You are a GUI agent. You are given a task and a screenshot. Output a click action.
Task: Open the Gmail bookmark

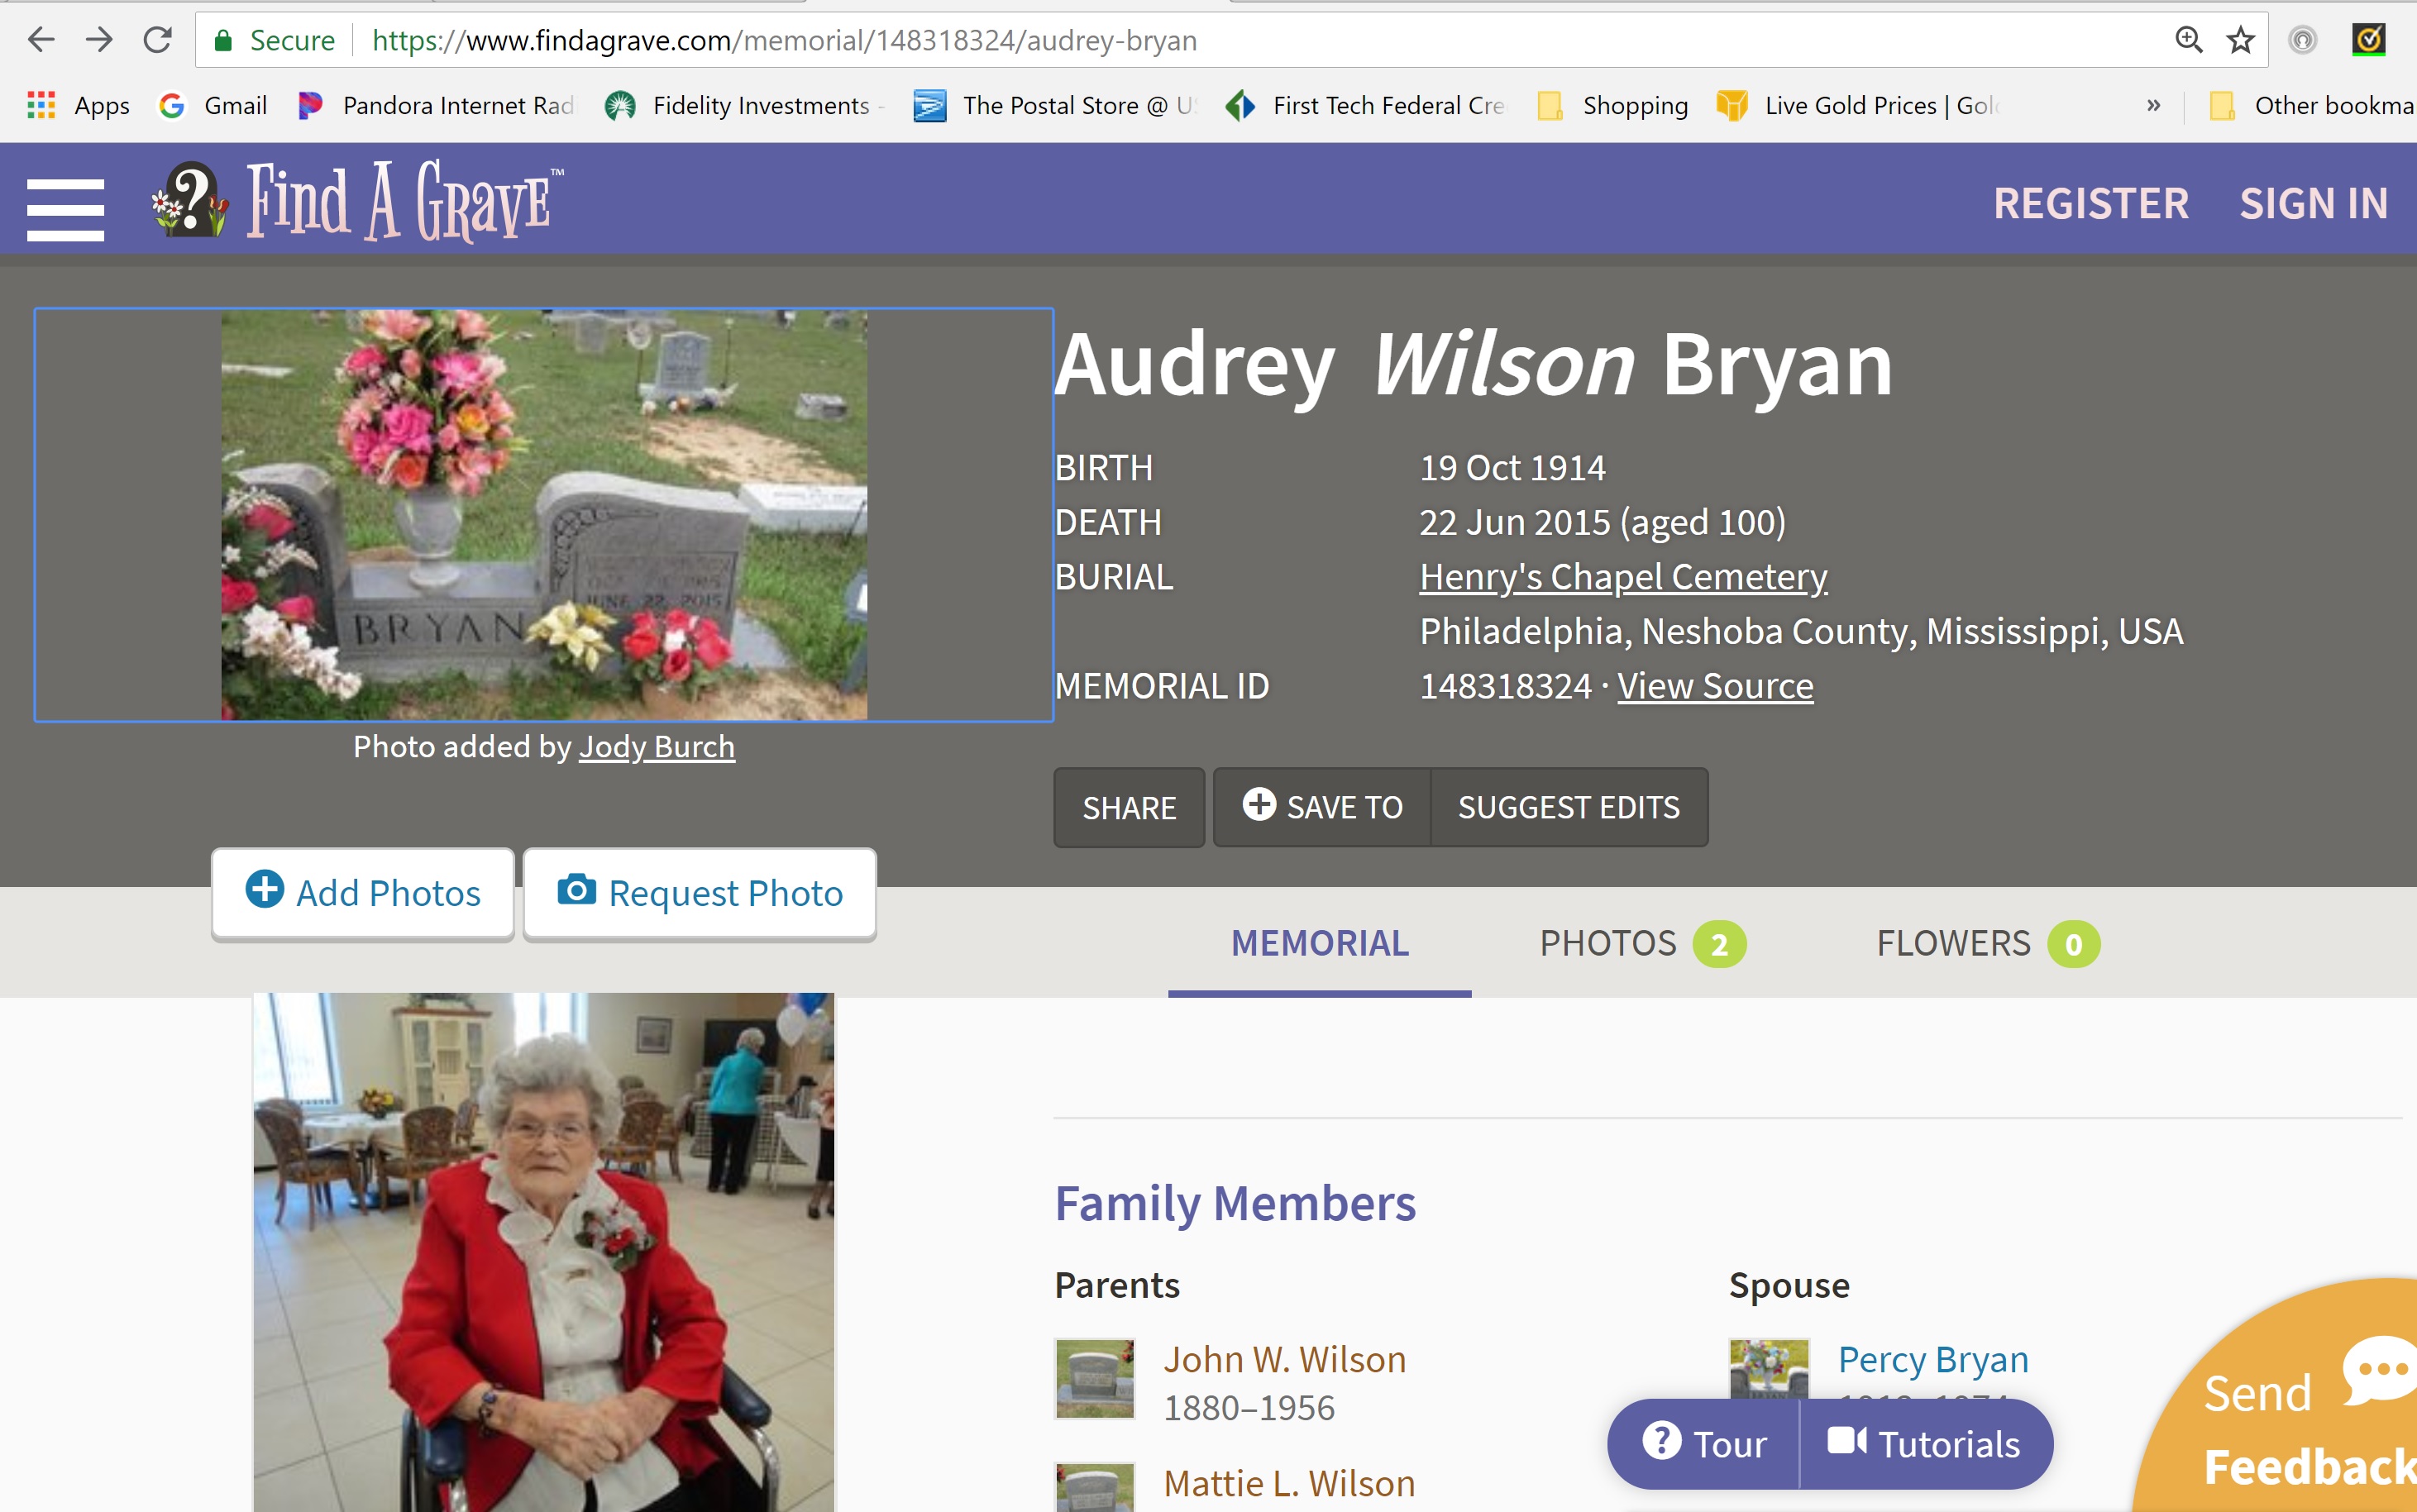(213, 105)
